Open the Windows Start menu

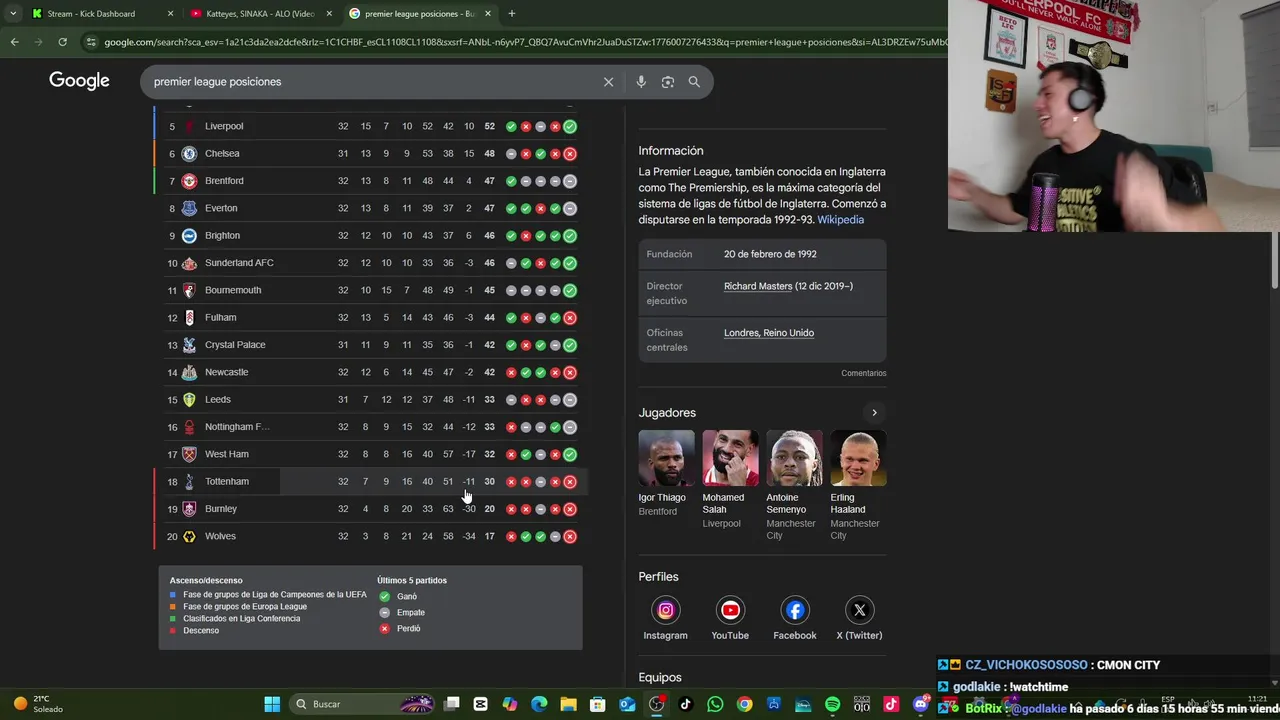[272, 704]
